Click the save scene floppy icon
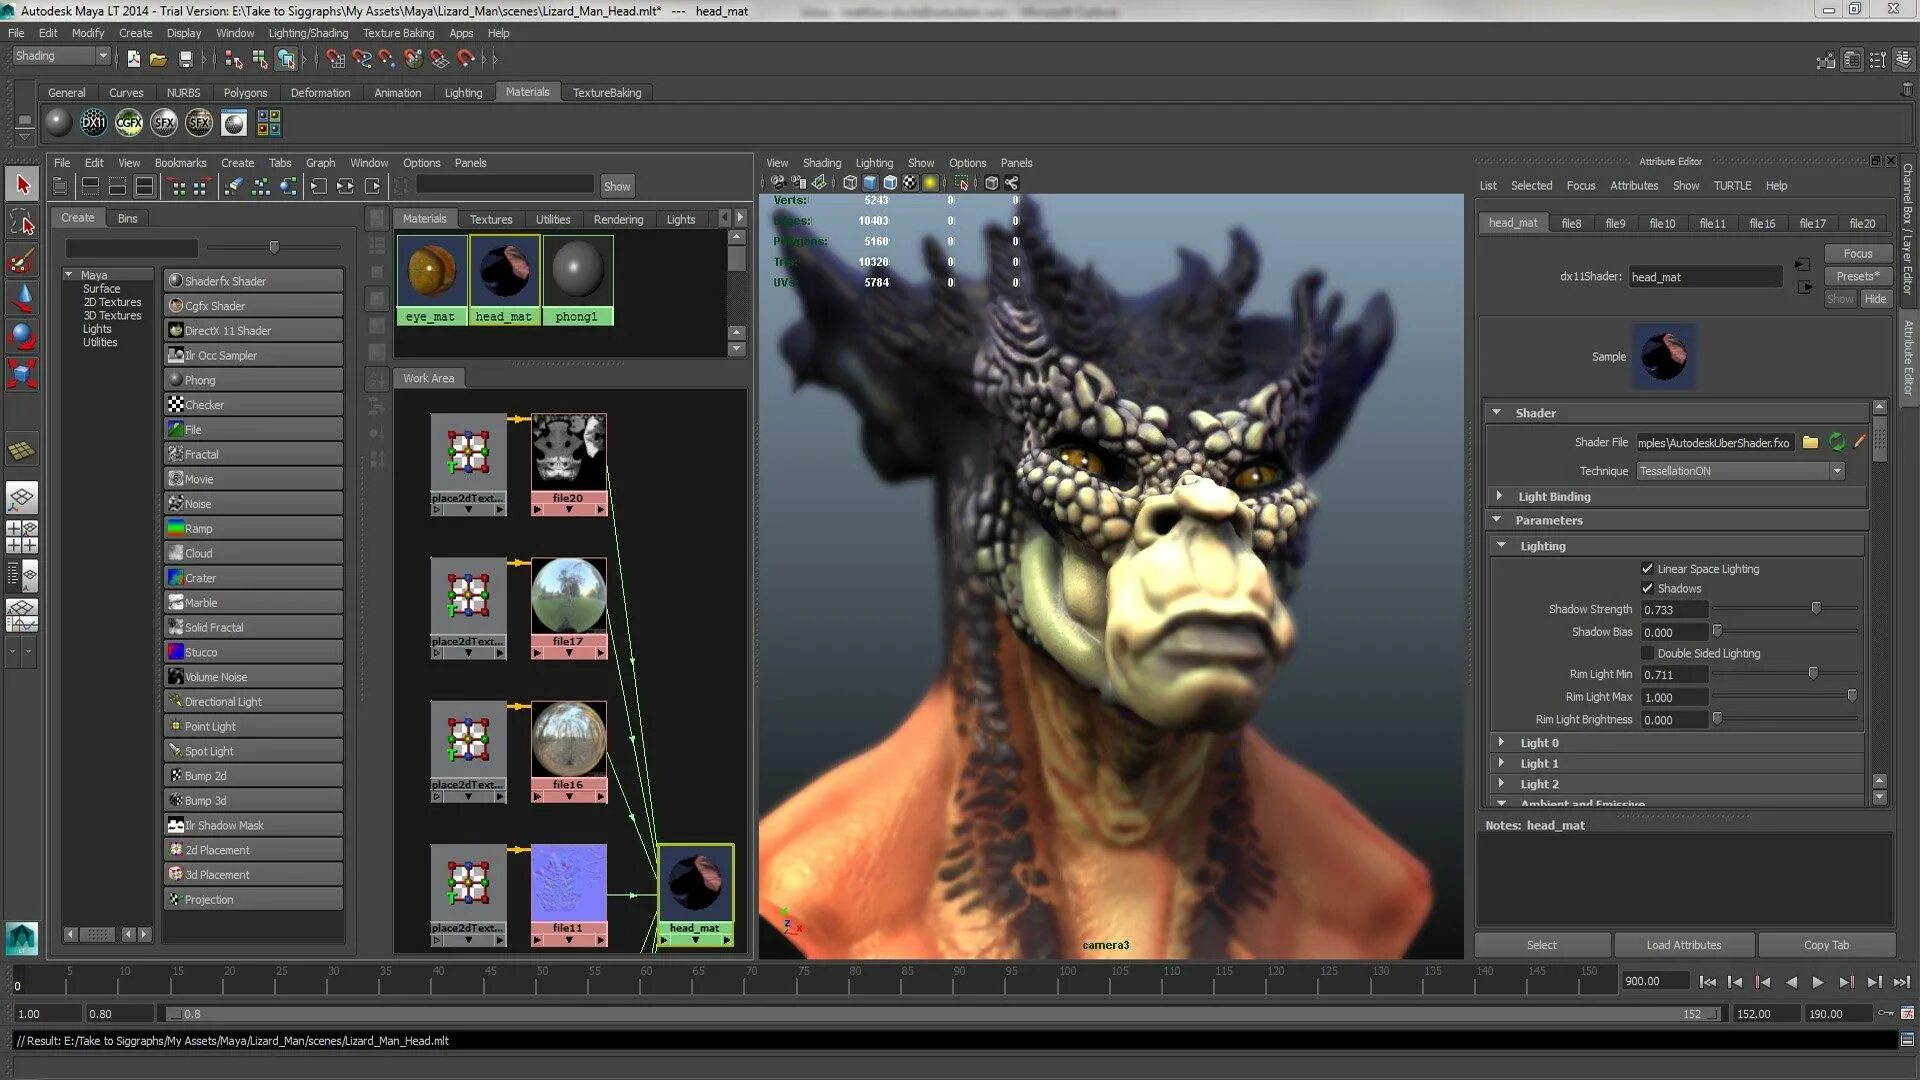The image size is (1920, 1080). tap(185, 59)
